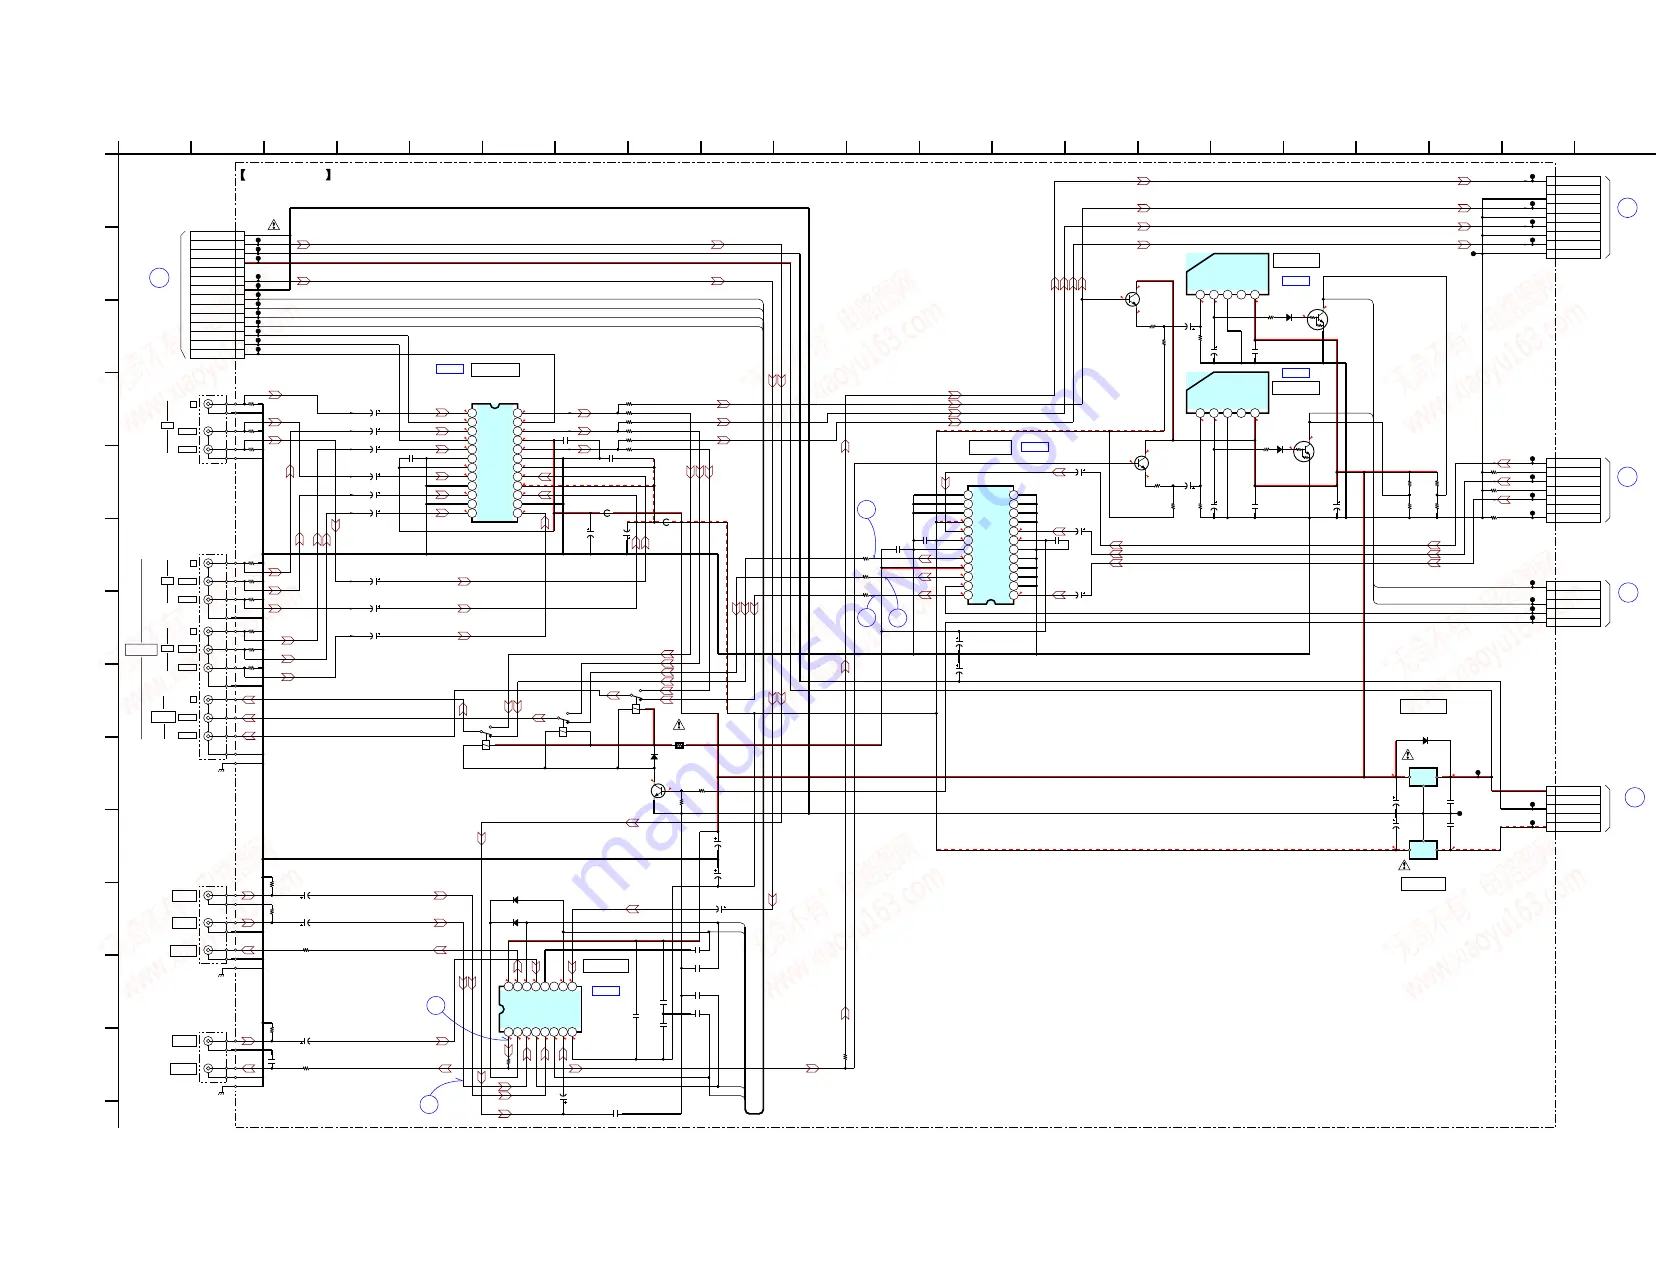Select the transistor symbol below the relay diode
The image size is (1680, 1263).
[x=657, y=791]
